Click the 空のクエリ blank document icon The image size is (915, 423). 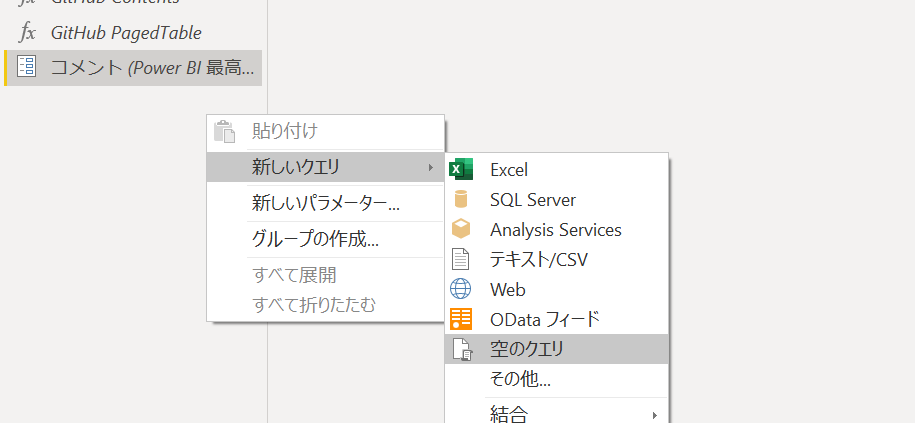pyautogui.click(x=462, y=349)
